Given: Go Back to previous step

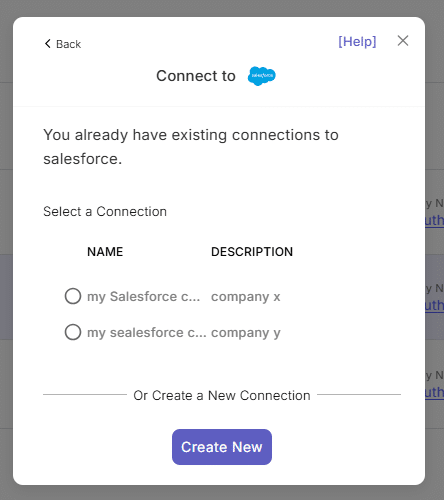Looking at the screenshot, I should (x=63, y=44).
